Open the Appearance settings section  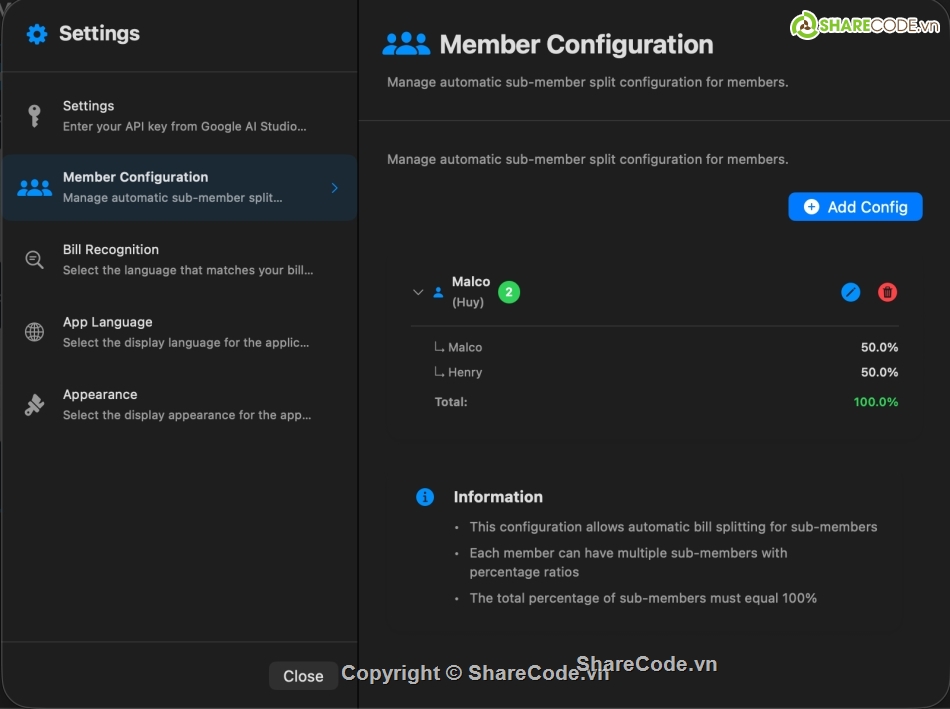click(180, 404)
